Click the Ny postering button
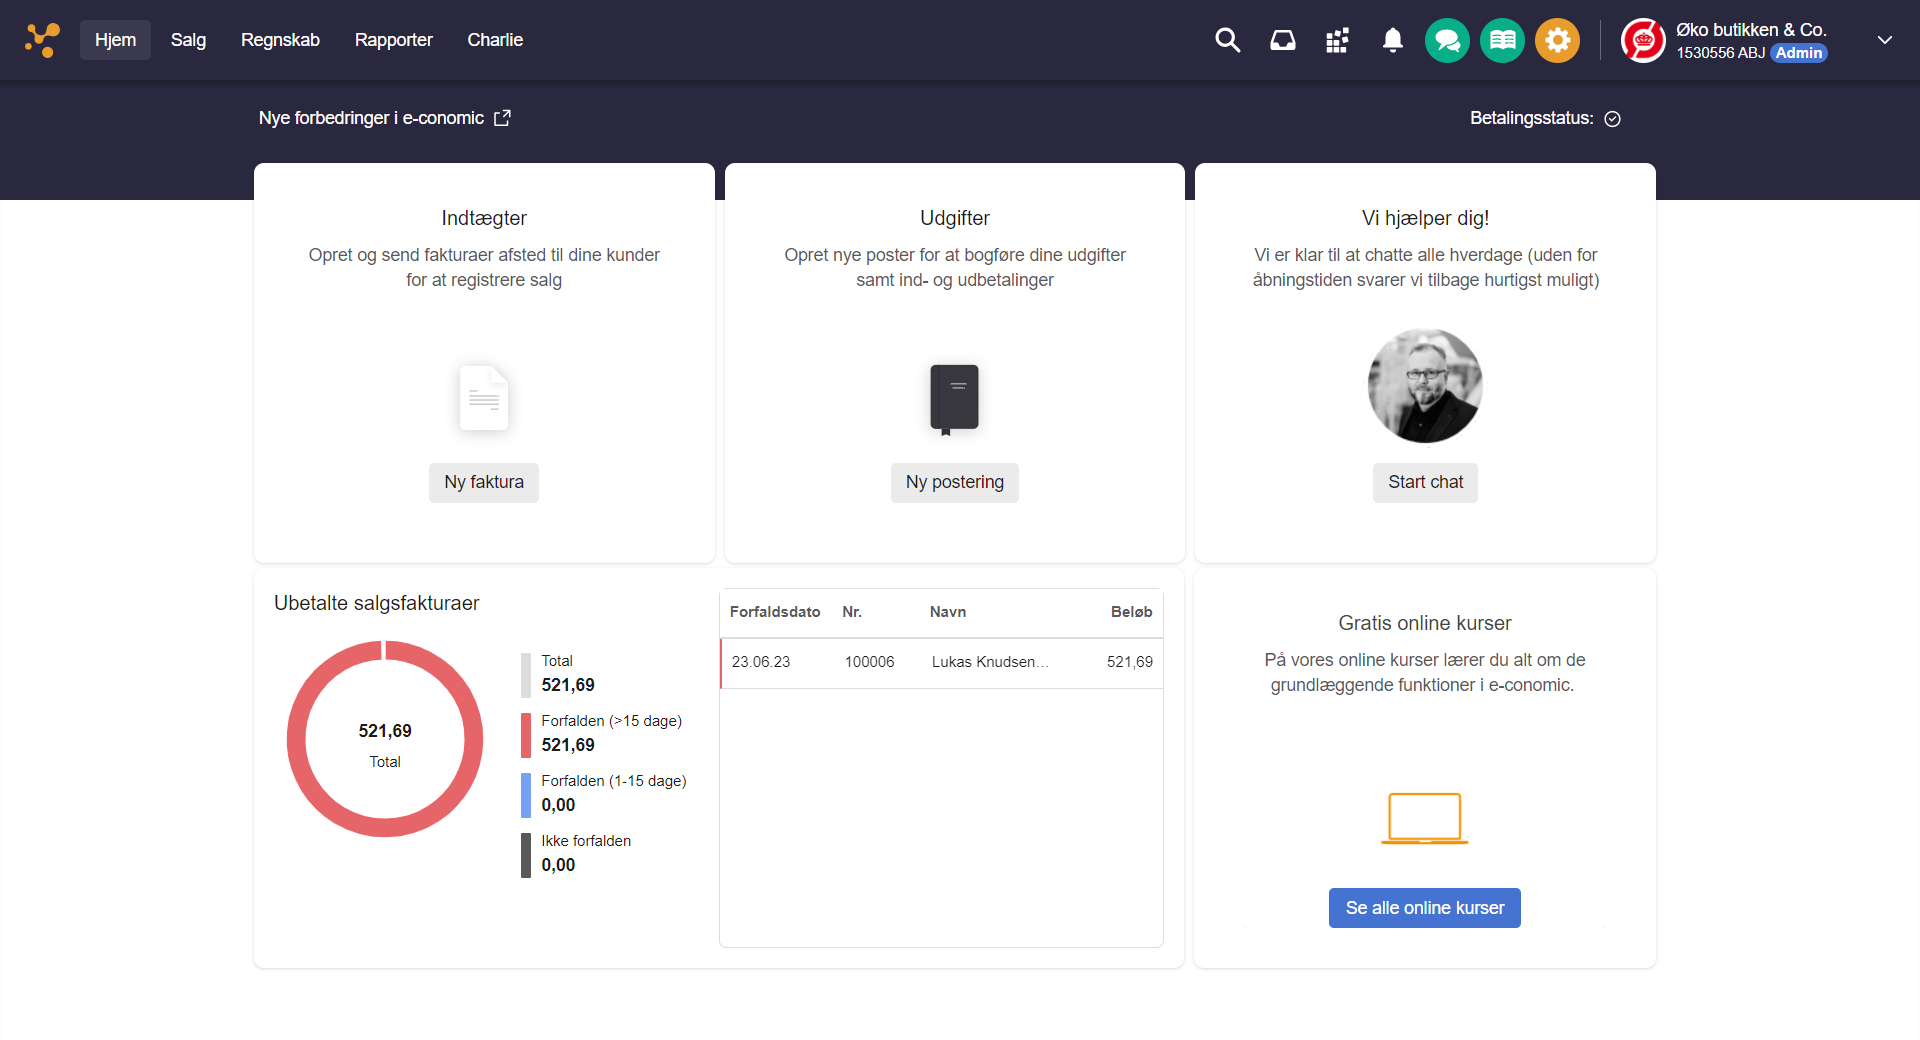This screenshot has width=1920, height=1040. pyautogui.click(x=954, y=482)
